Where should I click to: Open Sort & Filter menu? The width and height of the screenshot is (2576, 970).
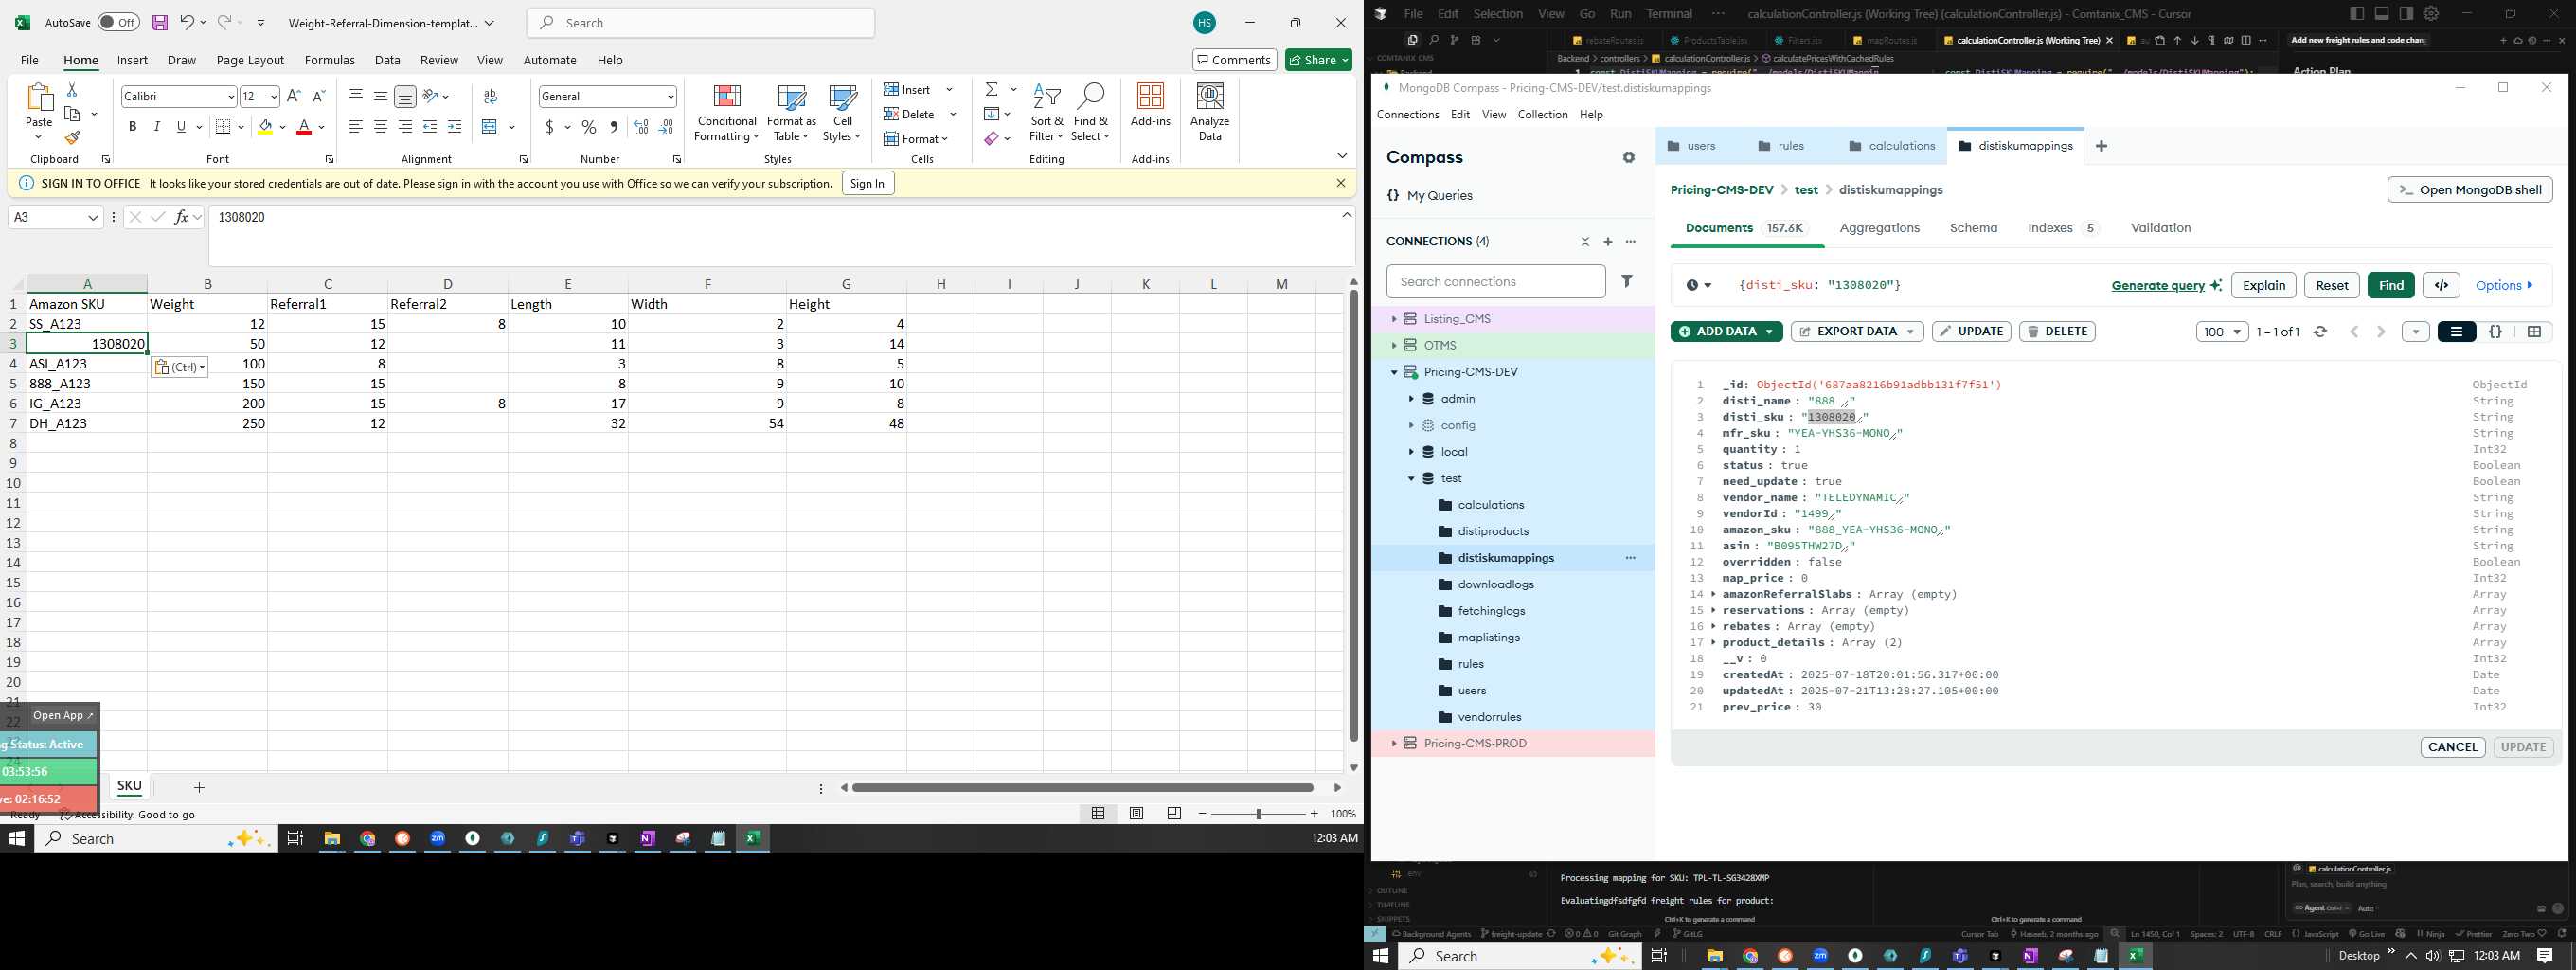coord(1046,113)
